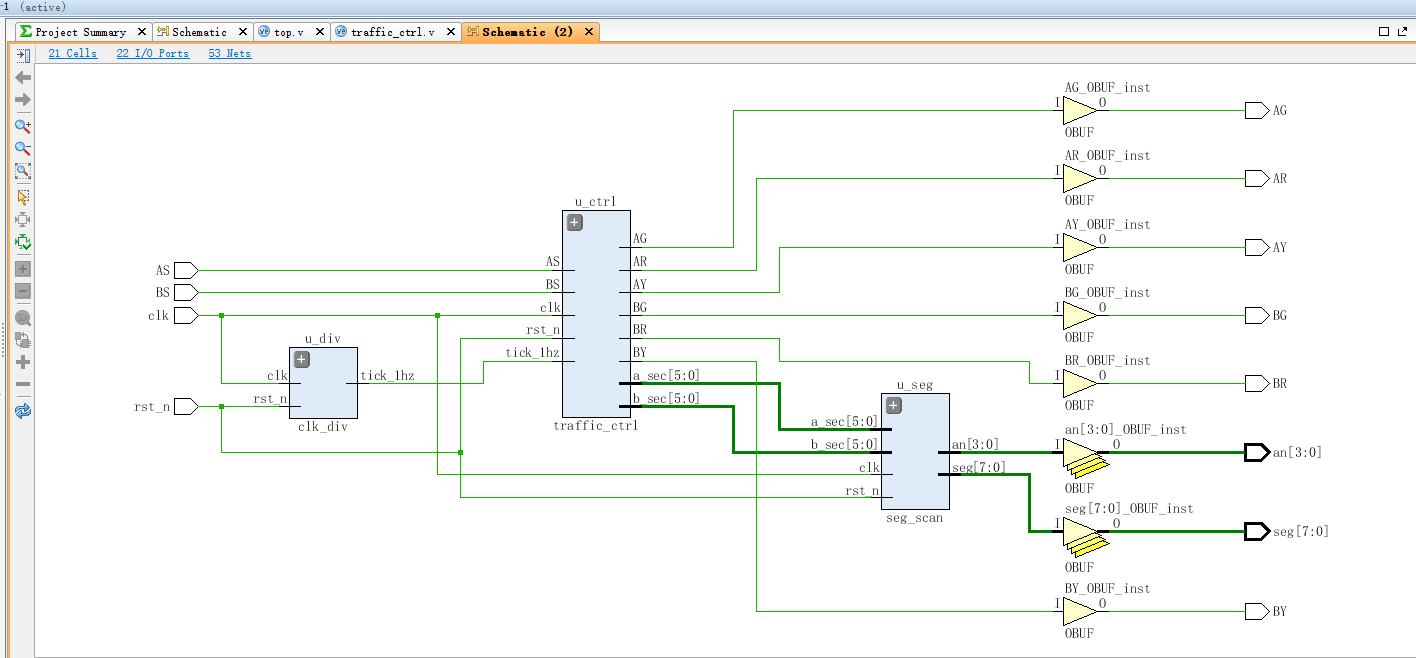The height and width of the screenshot is (658, 1416).
Task: Select the BY output port
Action: (1257, 611)
